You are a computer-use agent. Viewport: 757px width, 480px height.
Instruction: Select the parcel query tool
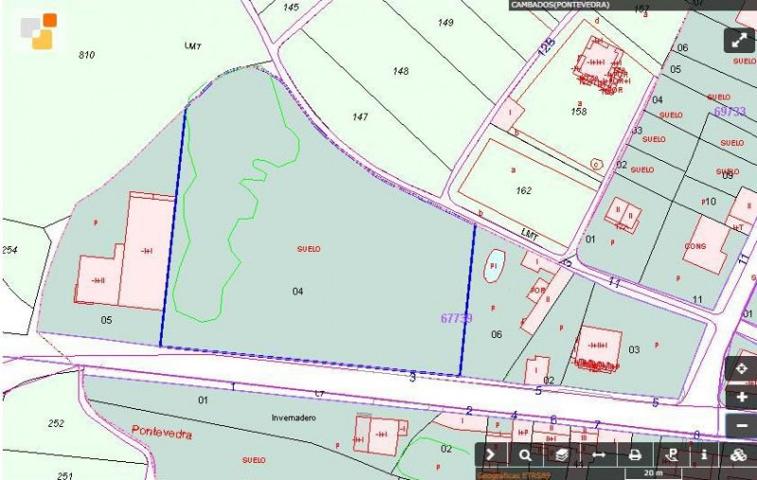tap(670, 454)
